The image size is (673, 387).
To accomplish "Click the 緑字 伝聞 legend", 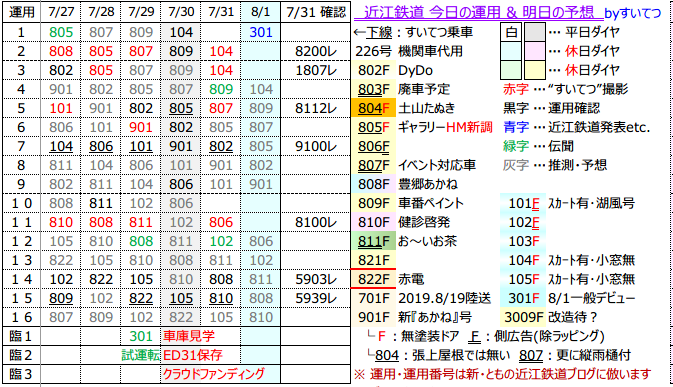I will (x=538, y=146).
